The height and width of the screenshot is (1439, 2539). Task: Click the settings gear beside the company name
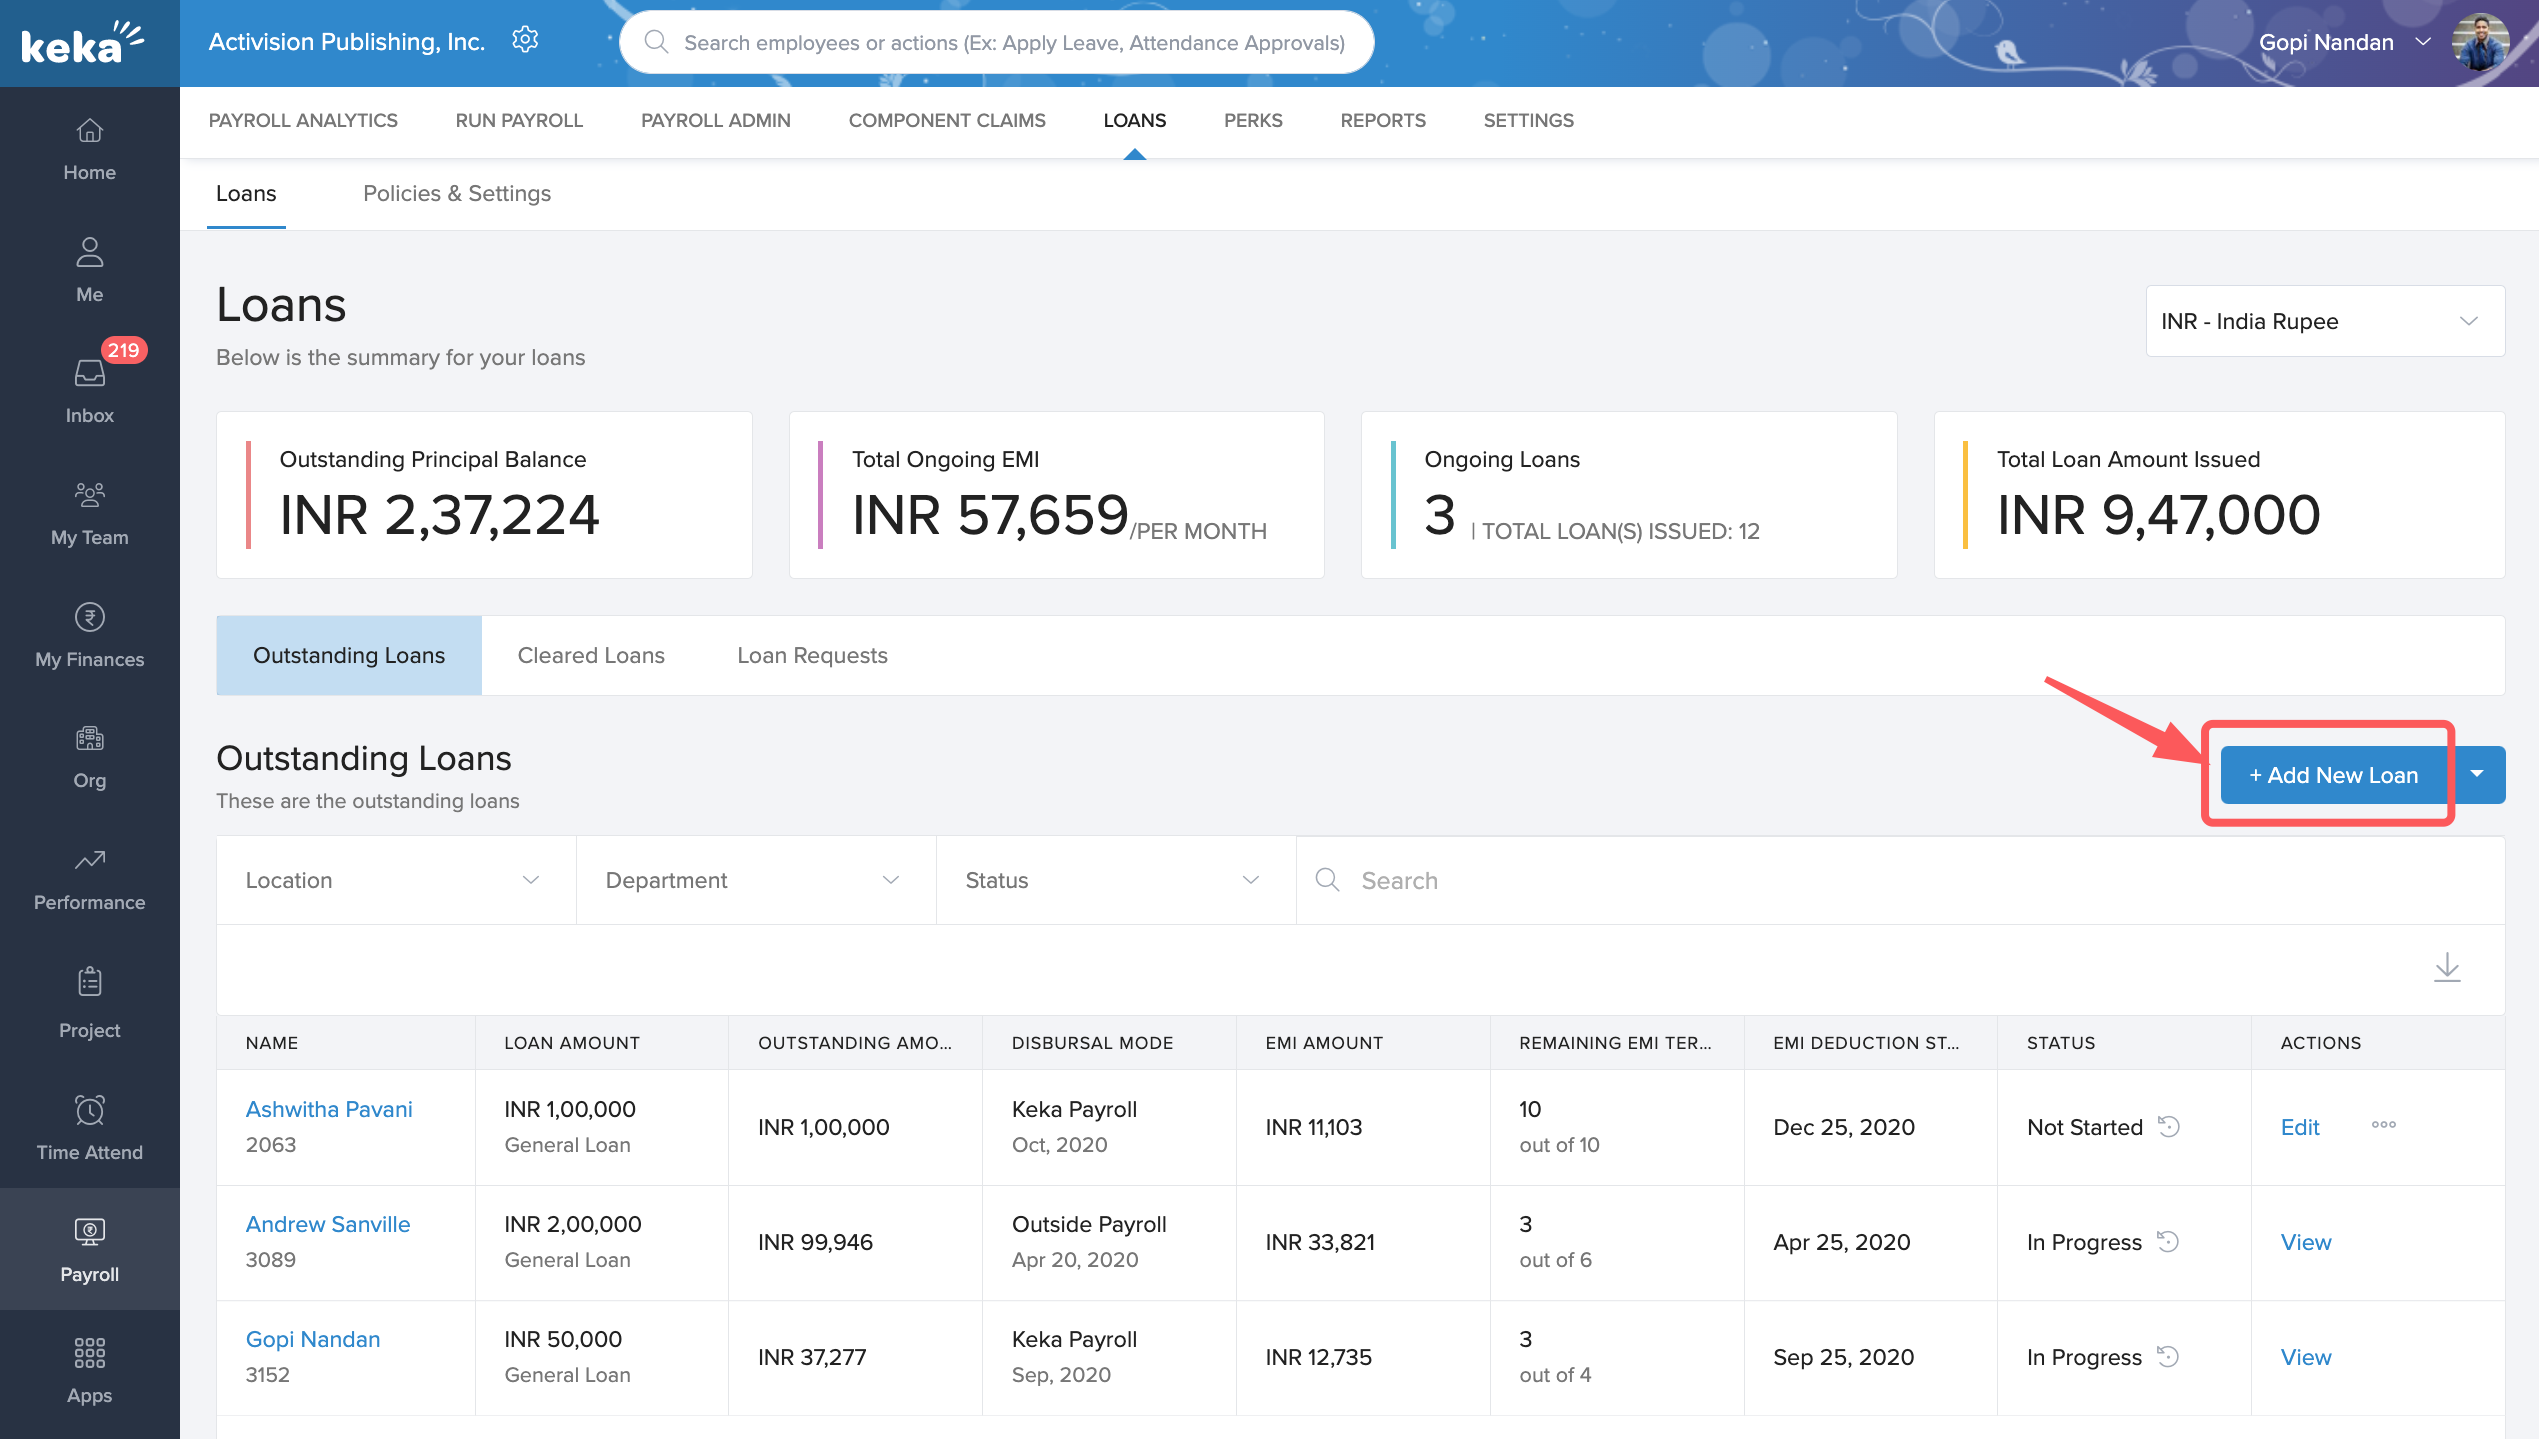[525, 40]
